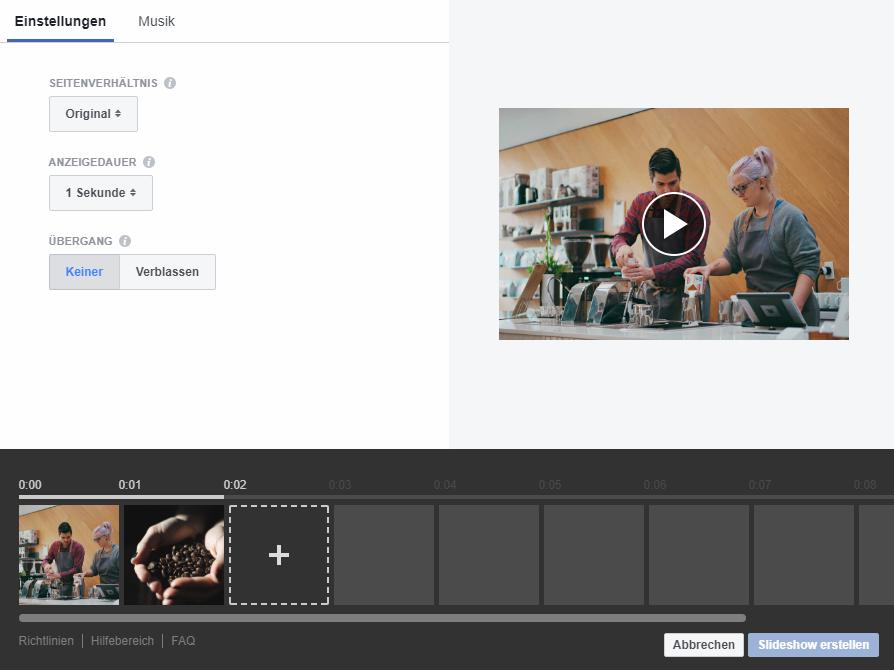894x670 pixels.
Task: Play the slideshow preview video
Action: pos(673,224)
